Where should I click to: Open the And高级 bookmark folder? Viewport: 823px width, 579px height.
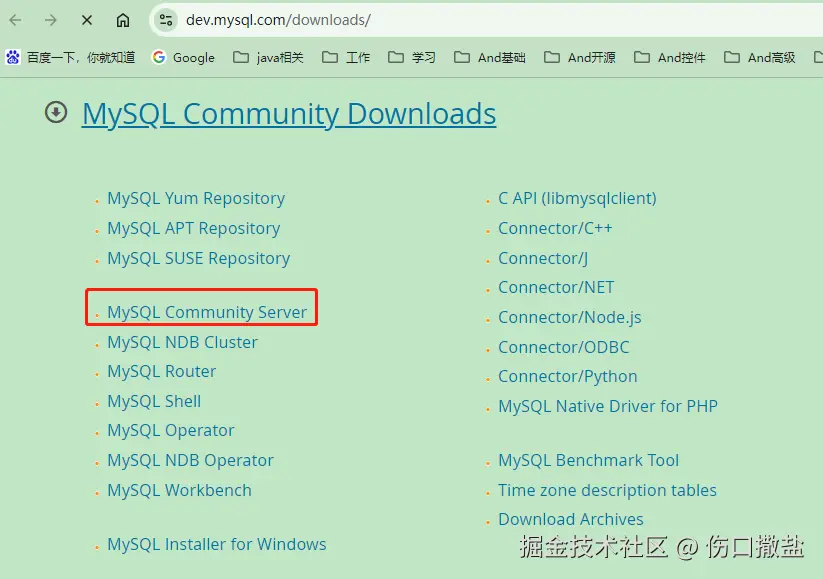coord(759,57)
